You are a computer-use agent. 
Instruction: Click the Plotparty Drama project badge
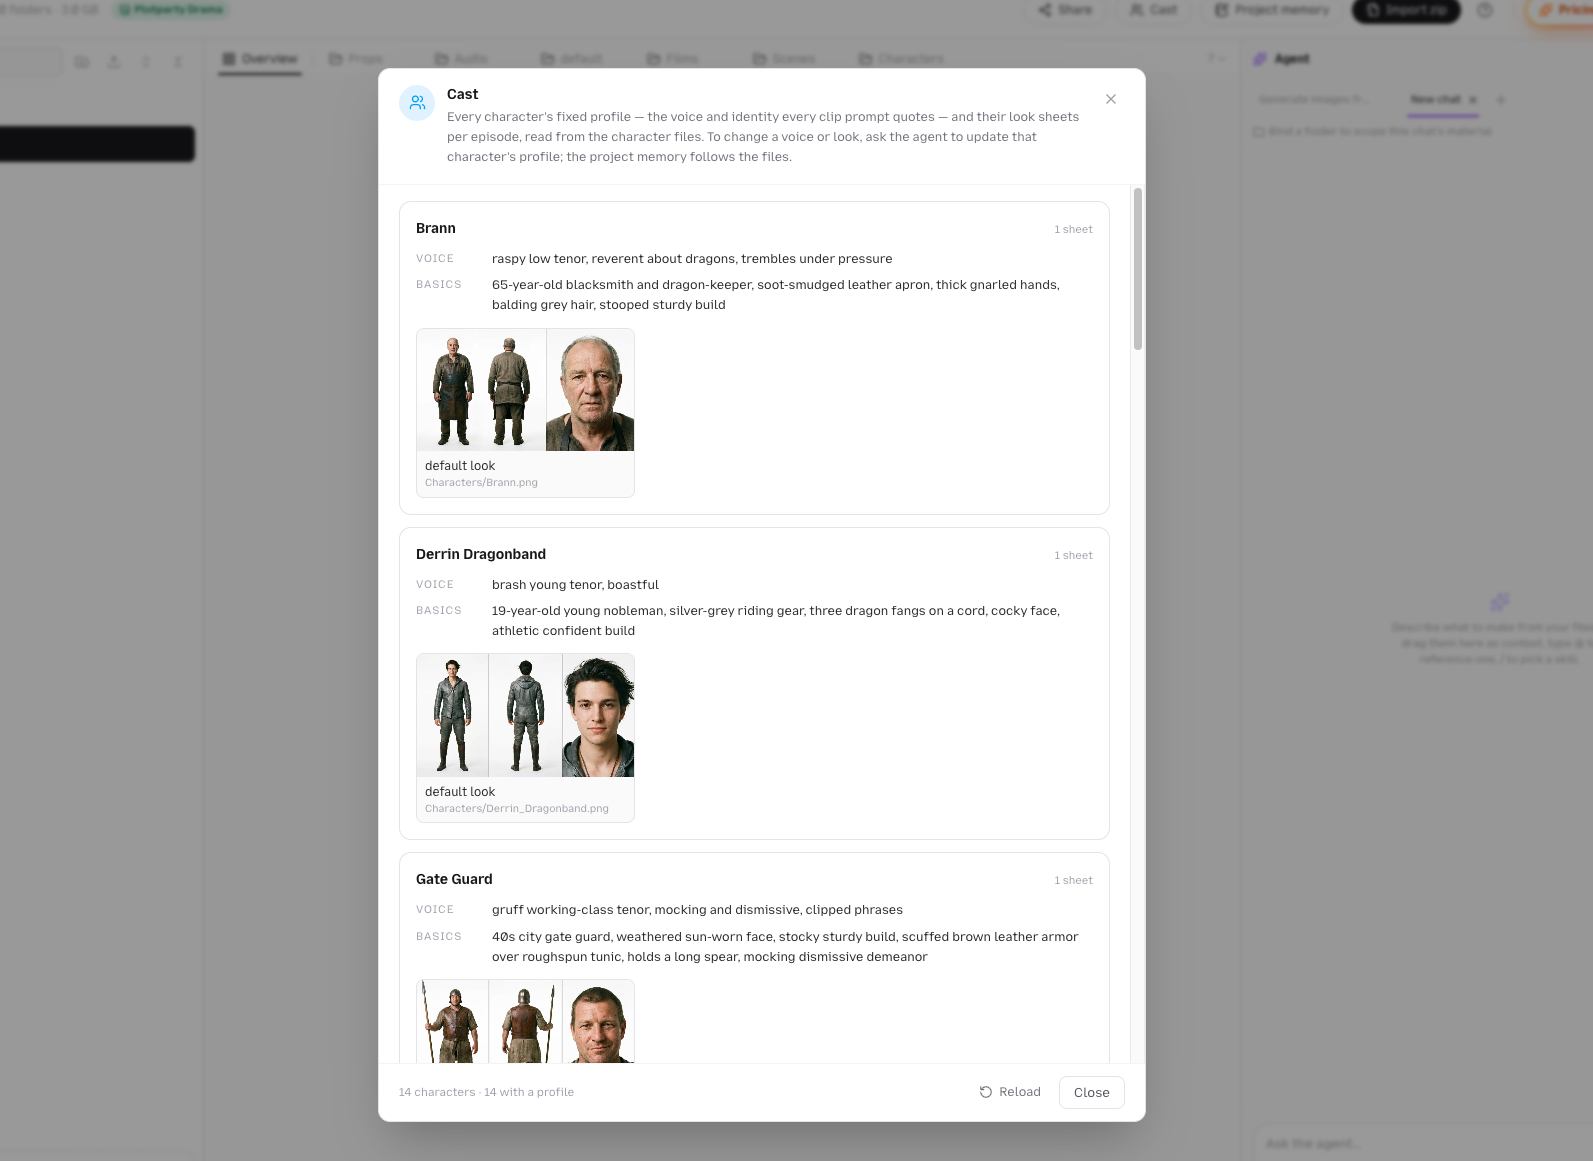tap(172, 9)
